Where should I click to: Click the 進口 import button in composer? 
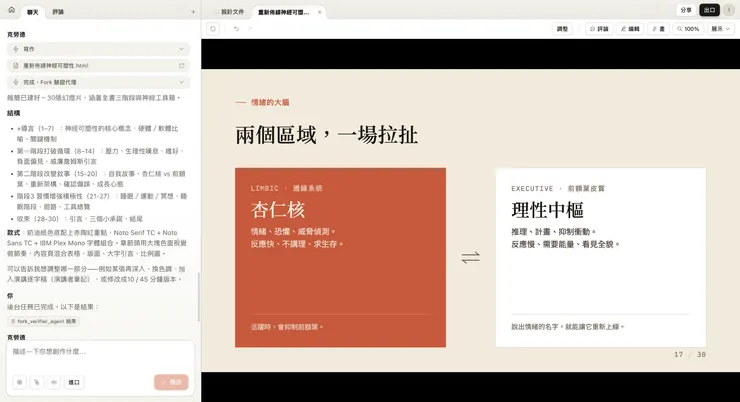74,382
